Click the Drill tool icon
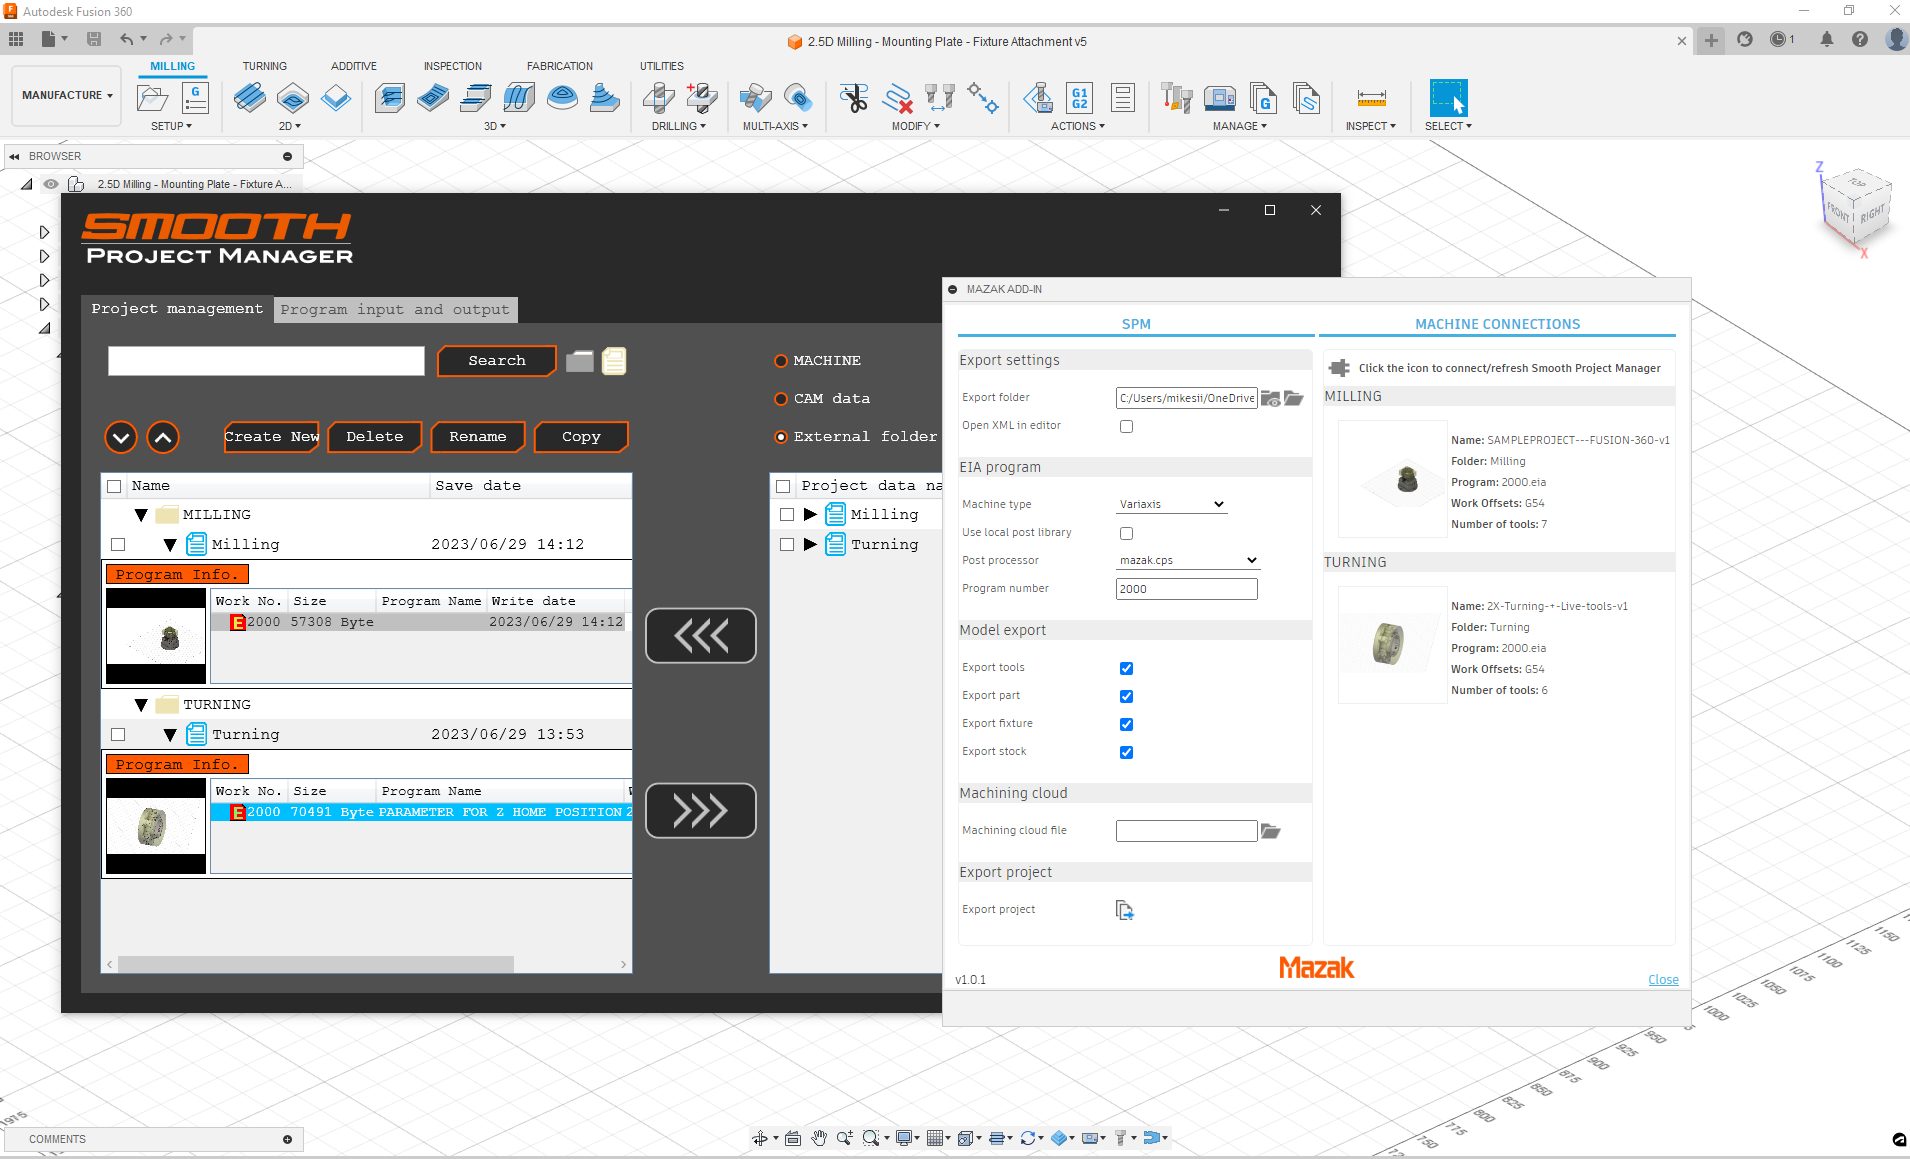 (658, 98)
